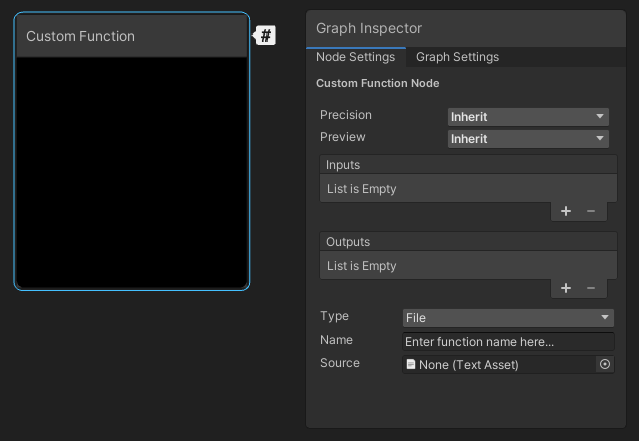Viewport: 639px width, 441px height.
Task: Add a new entry to Inputs list
Action: (x=566, y=211)
